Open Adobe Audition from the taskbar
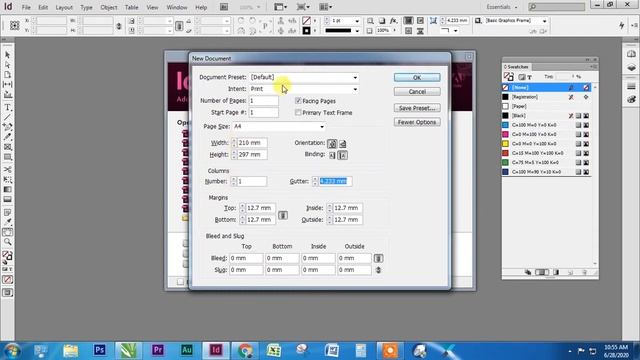The image size is (640, 360). point(187,350)
